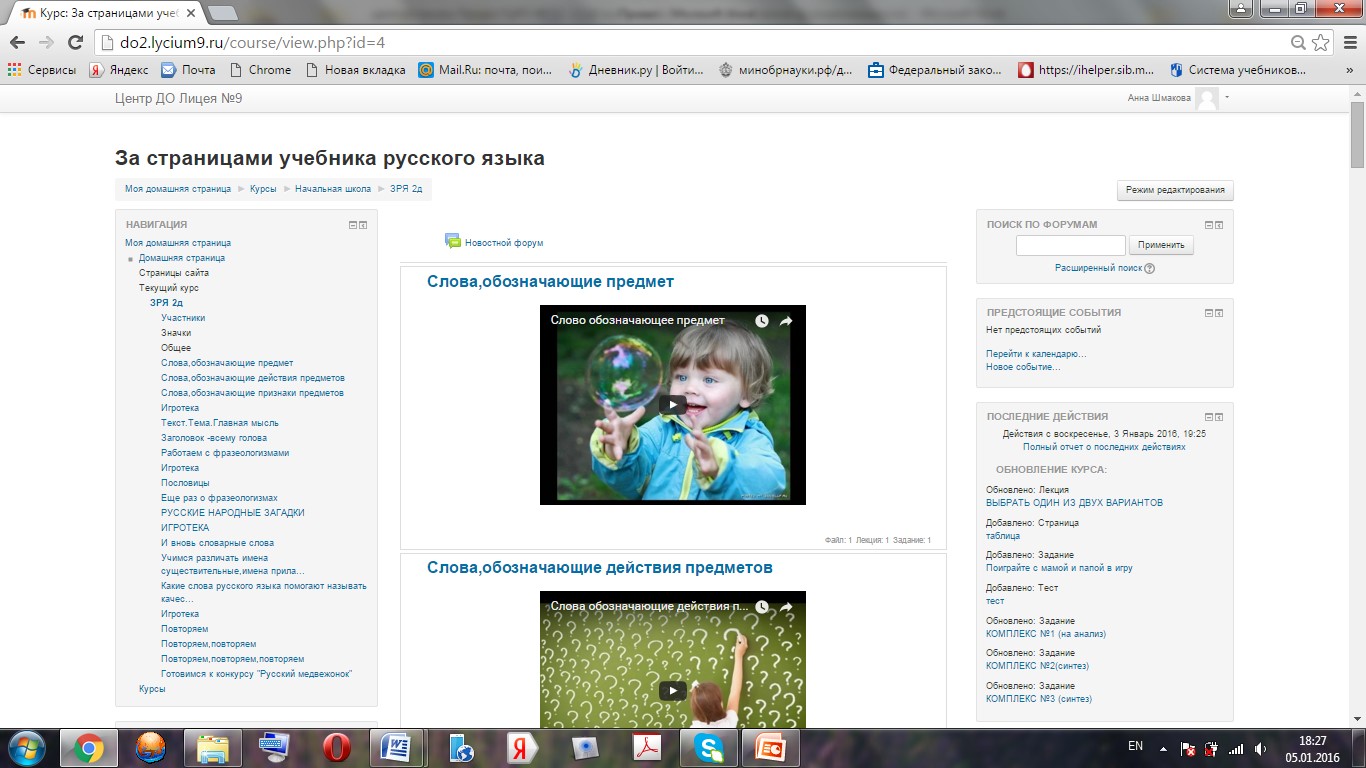Open user menu arrow beside Анна Шмакова
Viewport: 1366px width, 768px height.
[1227, 98]
